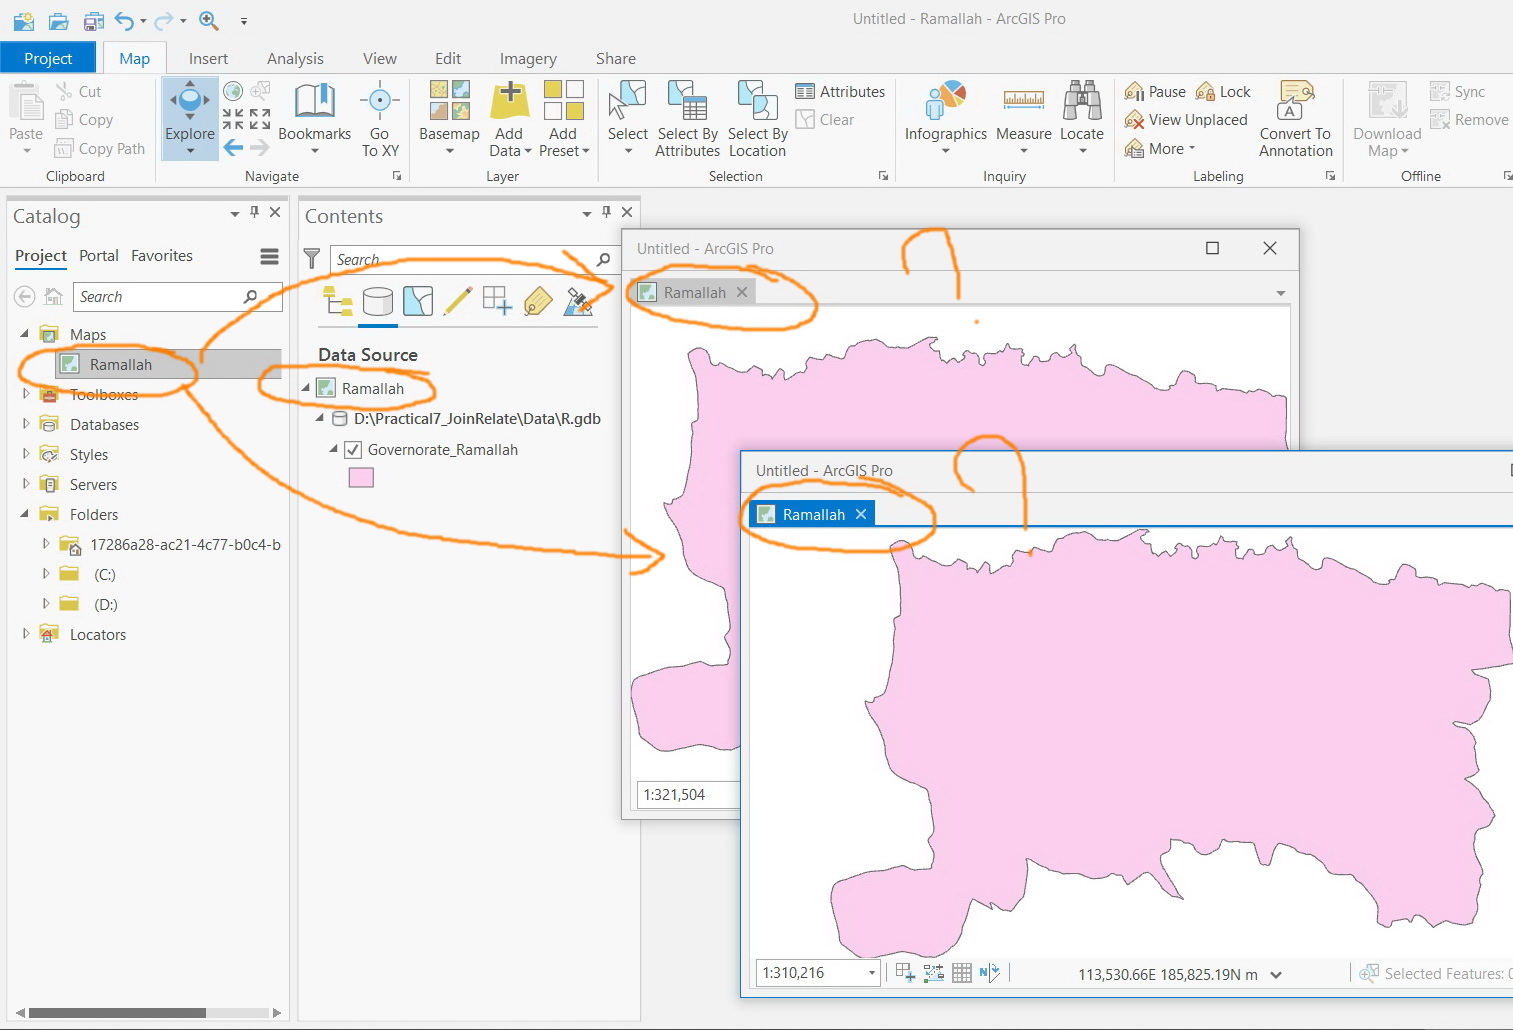Viewport: 1513px width, 1030px height.
Task: Expand the Databases node in Catalog
Action: [x=26, y=424]
